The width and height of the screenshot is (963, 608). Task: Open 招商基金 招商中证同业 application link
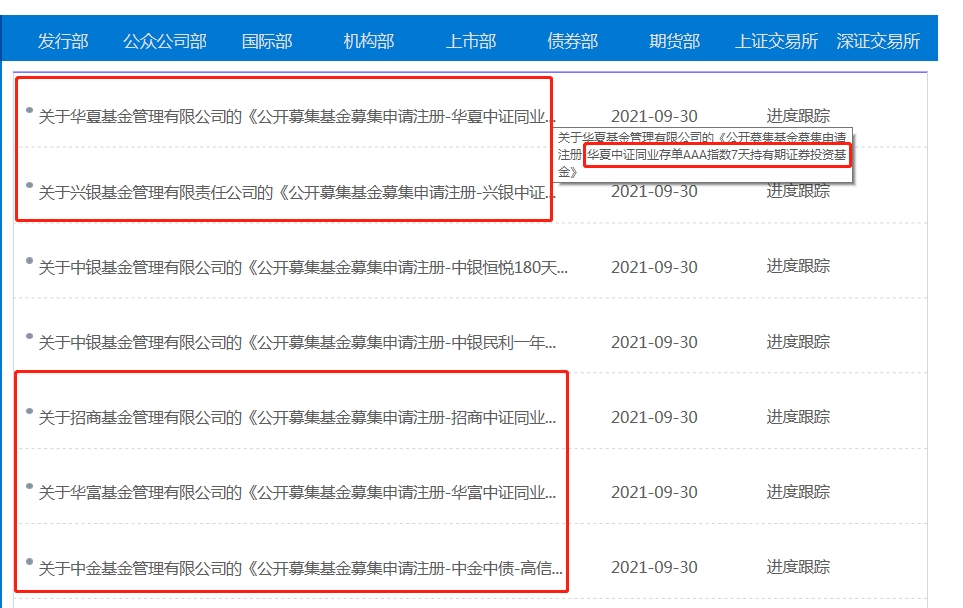click(297, 418)
